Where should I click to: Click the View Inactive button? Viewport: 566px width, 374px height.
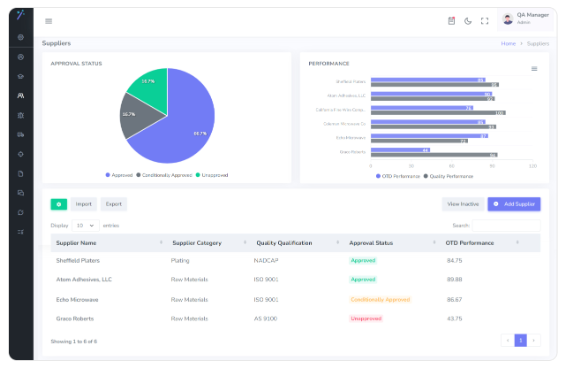[x=463, y=204]
